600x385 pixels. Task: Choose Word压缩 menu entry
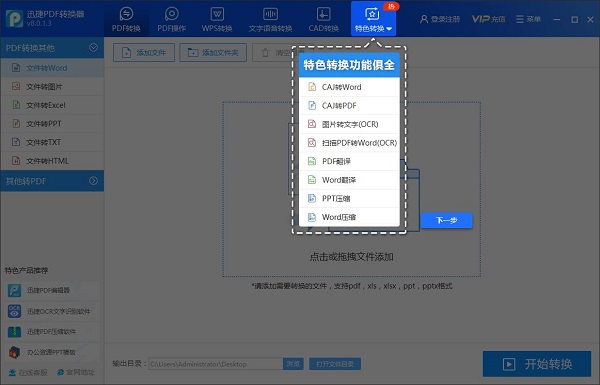pos(349,217)
